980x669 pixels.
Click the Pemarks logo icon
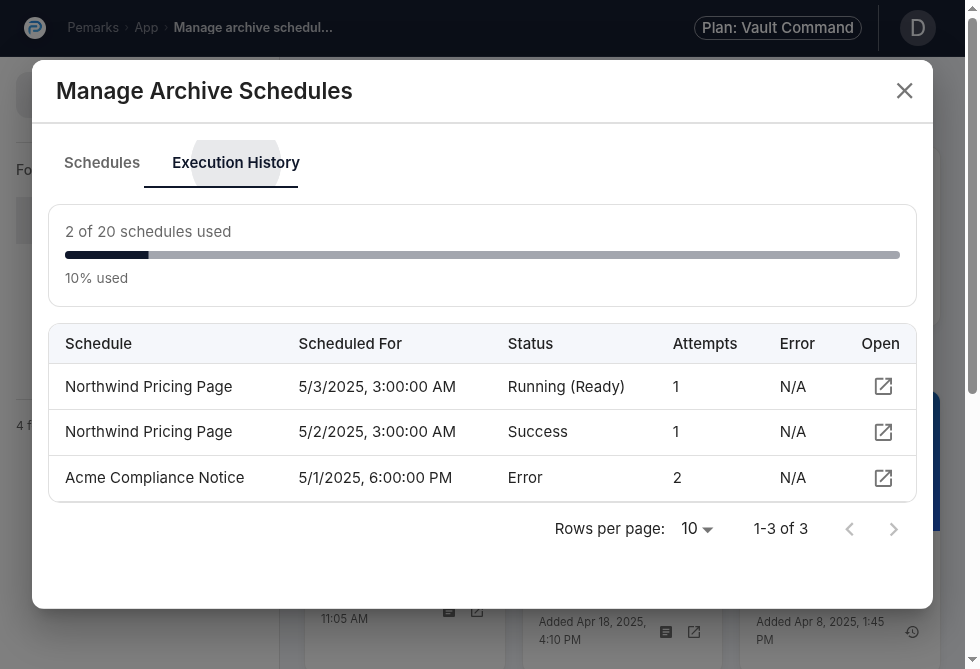coord(35,28)
